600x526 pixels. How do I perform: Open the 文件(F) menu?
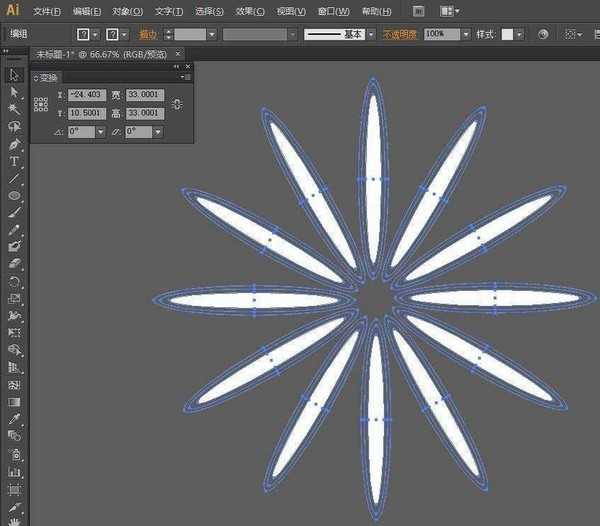pyautogui.click(x=46, y=11)
